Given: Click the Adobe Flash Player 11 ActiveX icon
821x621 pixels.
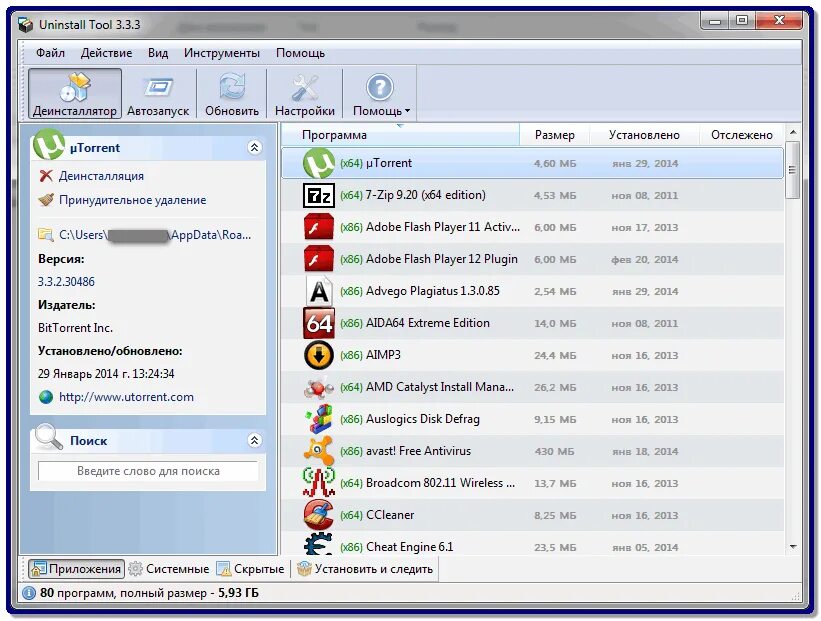Looking at the screenshot, I should pyautogui.click(x=318, y=227).
